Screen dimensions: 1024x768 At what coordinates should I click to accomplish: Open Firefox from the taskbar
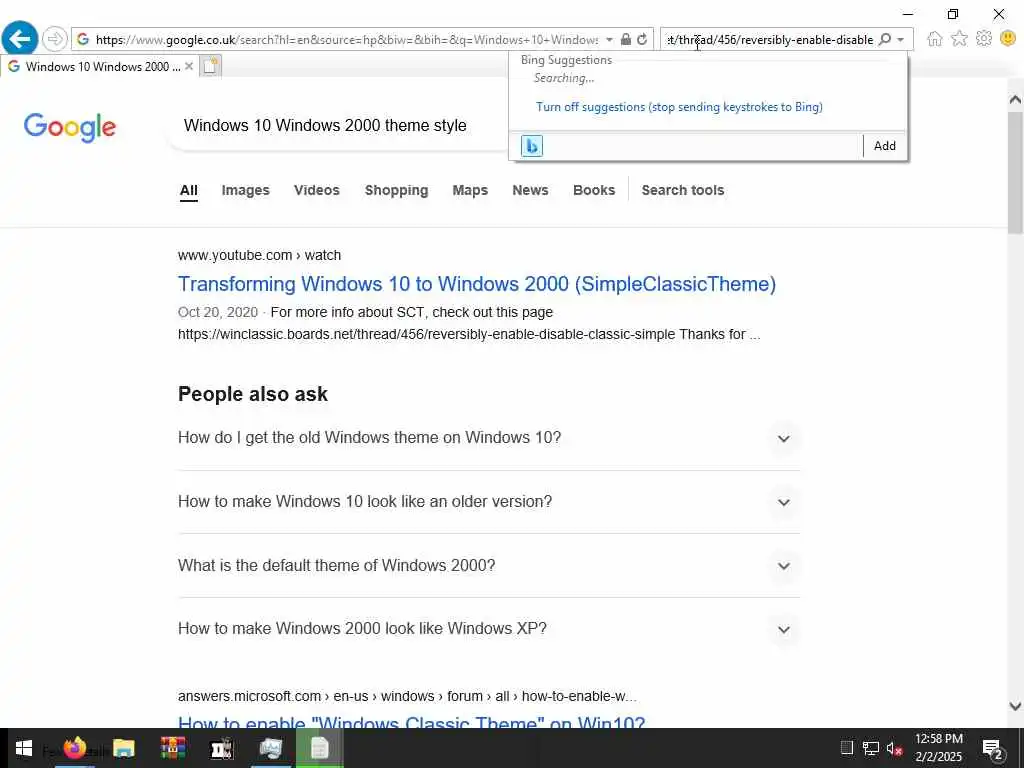(x=74, y=748)
